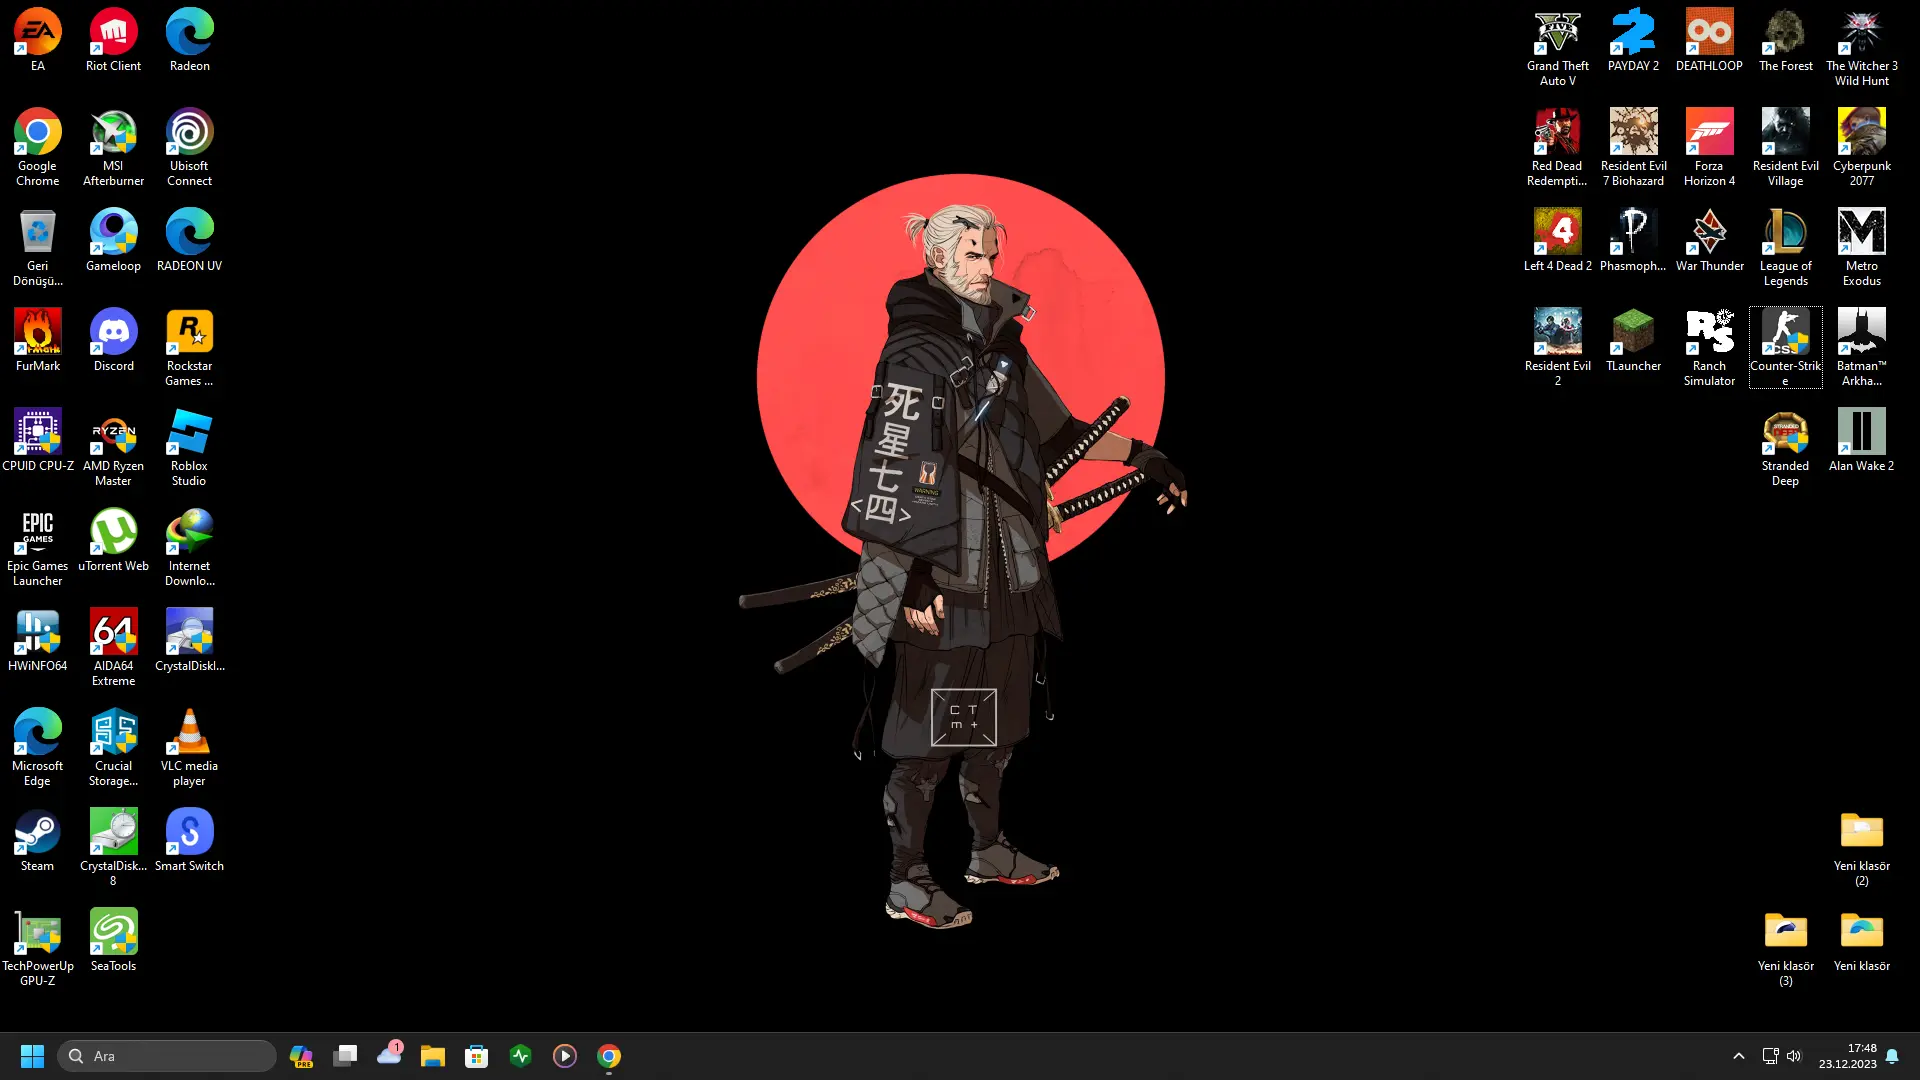The image size is (1920, 1080).
Task: Select Resident Evil Village icon
Action: 1785,147
